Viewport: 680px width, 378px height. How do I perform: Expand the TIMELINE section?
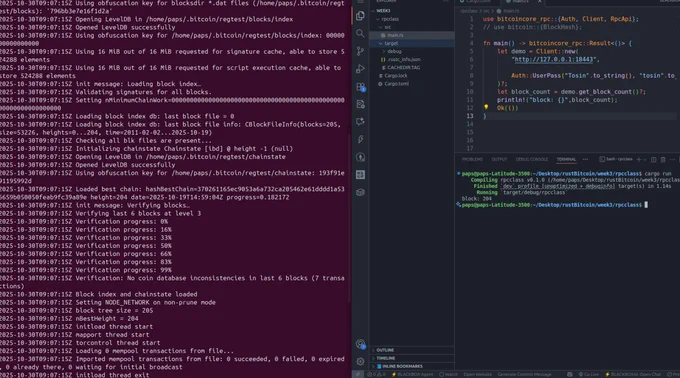(x=412, y=358)
